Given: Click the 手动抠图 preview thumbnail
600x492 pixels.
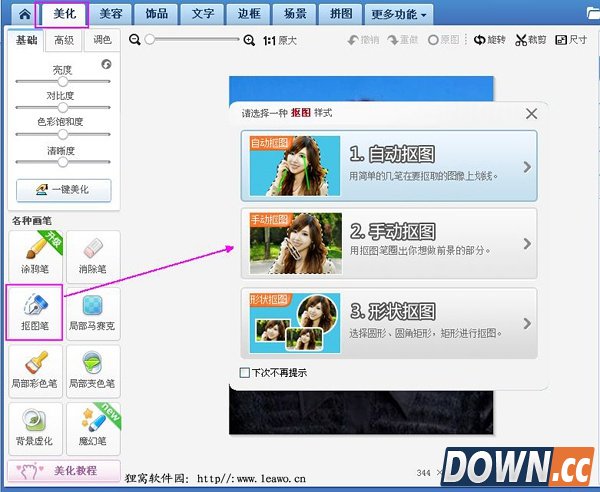Looking at the screenshot, I should 295,243.
